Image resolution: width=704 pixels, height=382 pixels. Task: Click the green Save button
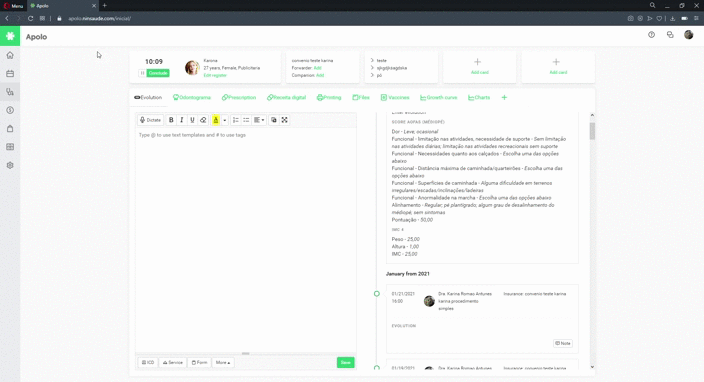(x=345, y=362)
